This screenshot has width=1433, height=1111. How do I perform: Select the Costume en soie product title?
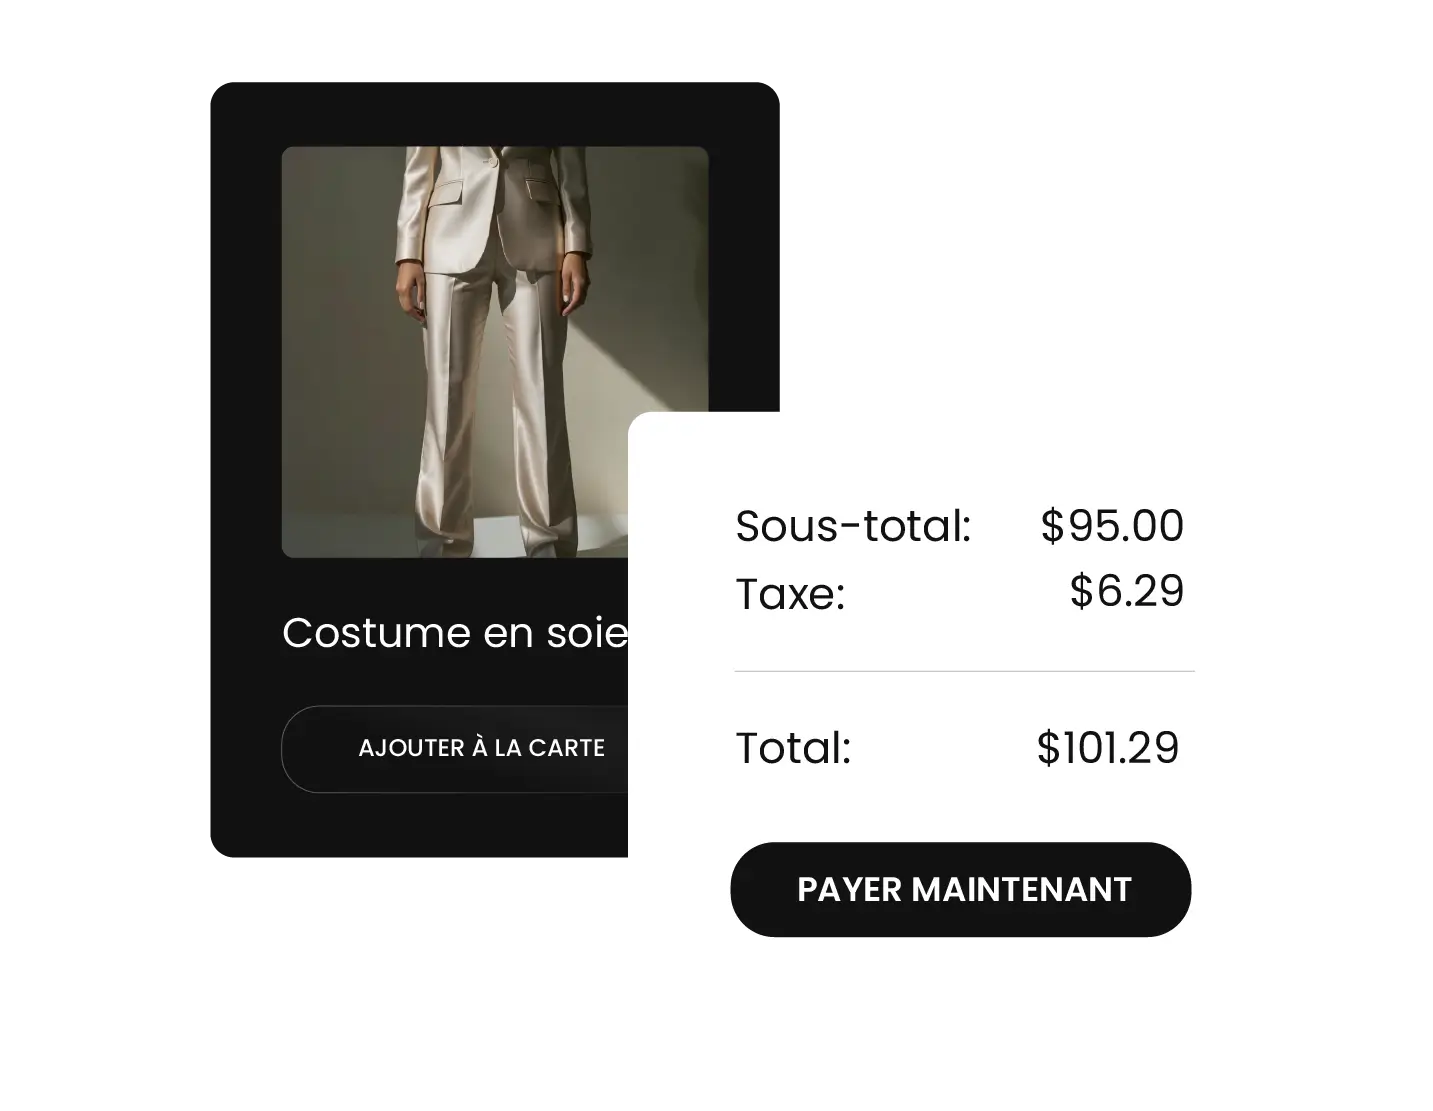point(455,633)
